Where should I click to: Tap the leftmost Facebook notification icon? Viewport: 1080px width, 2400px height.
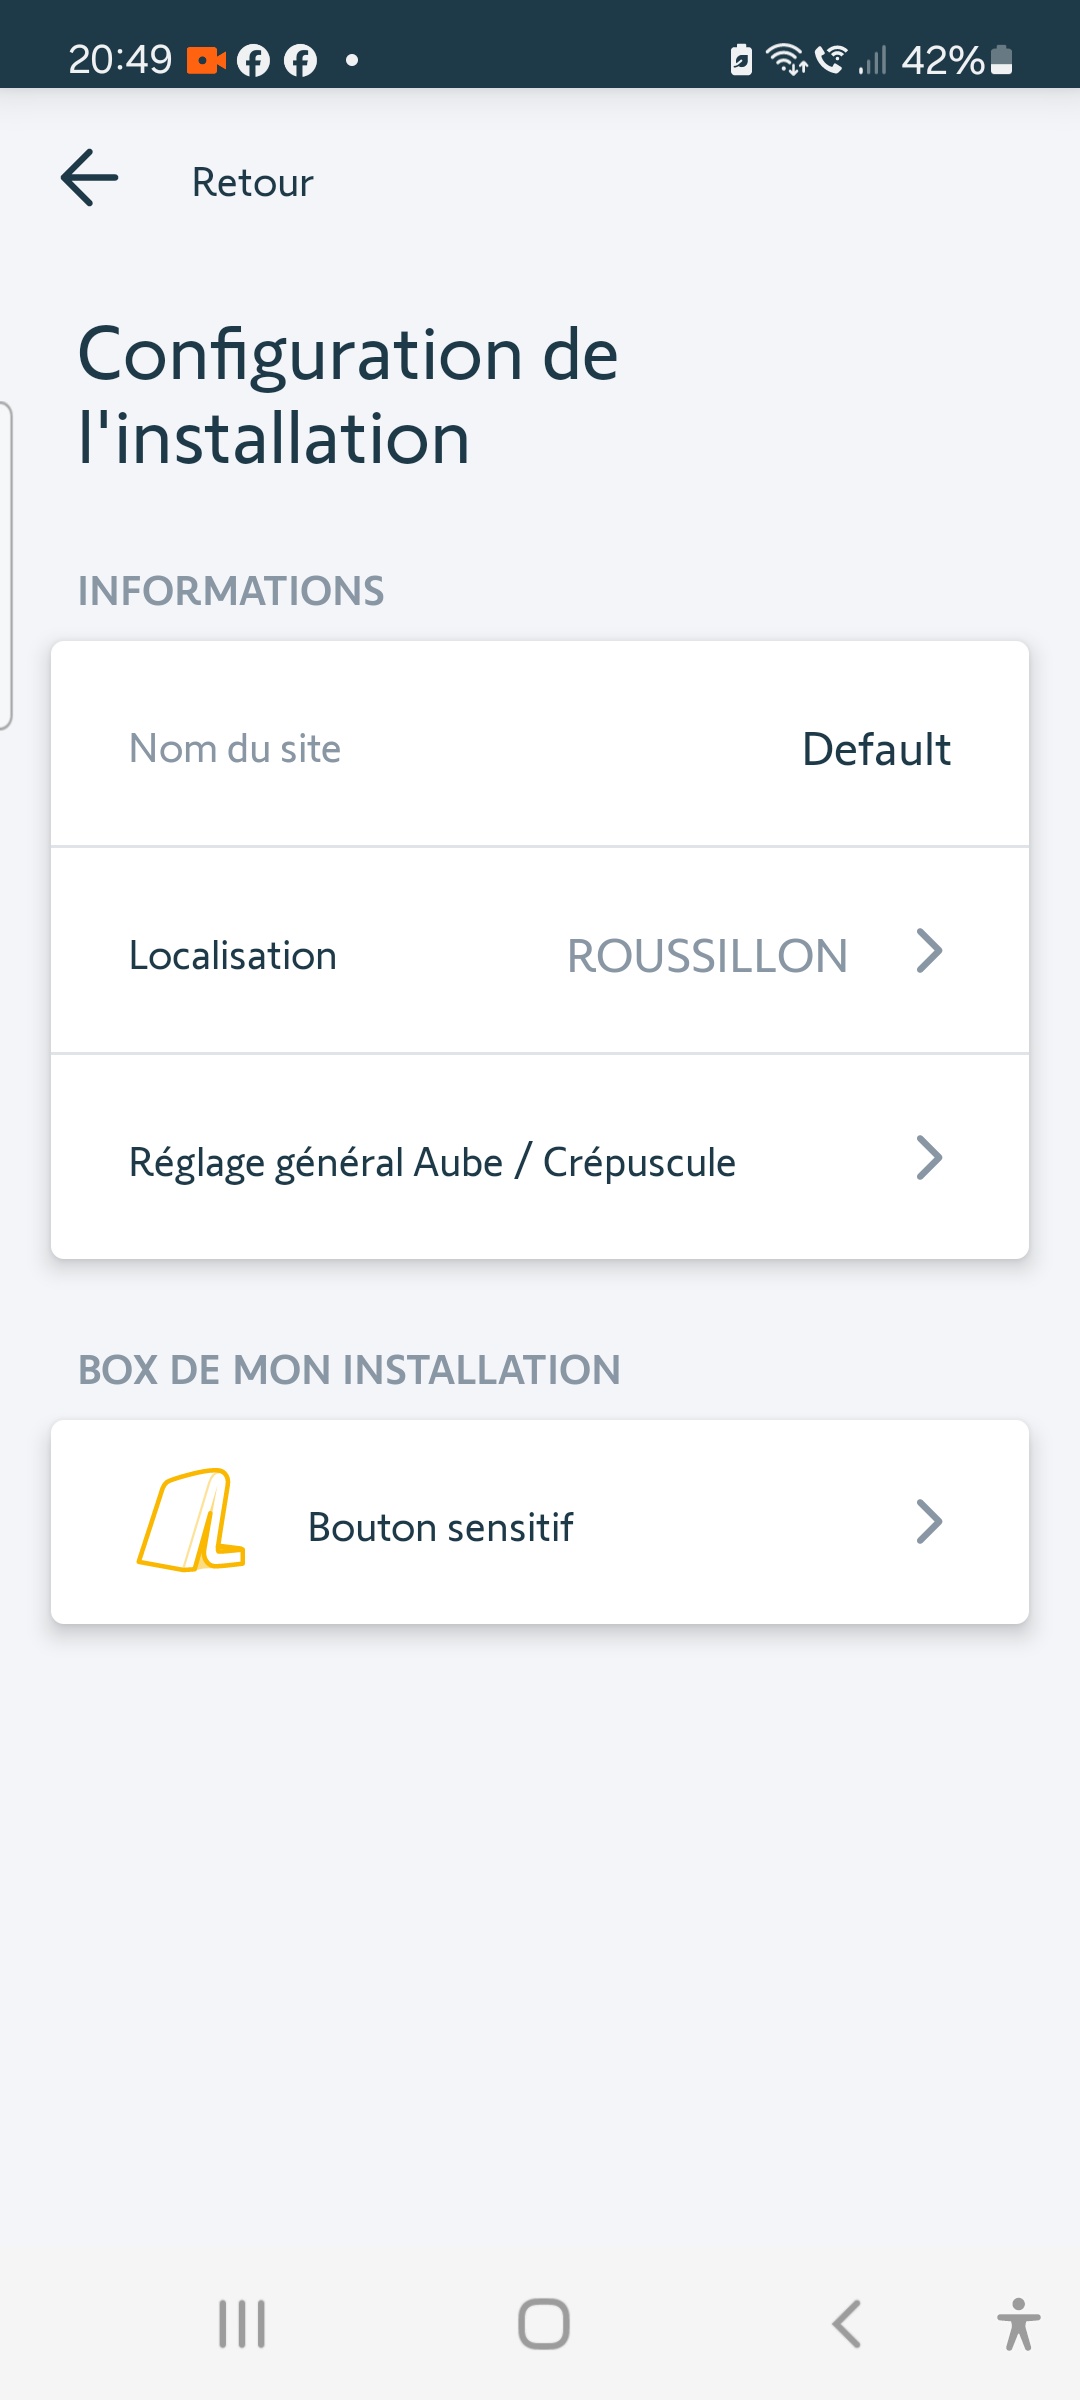coord(253,61)
